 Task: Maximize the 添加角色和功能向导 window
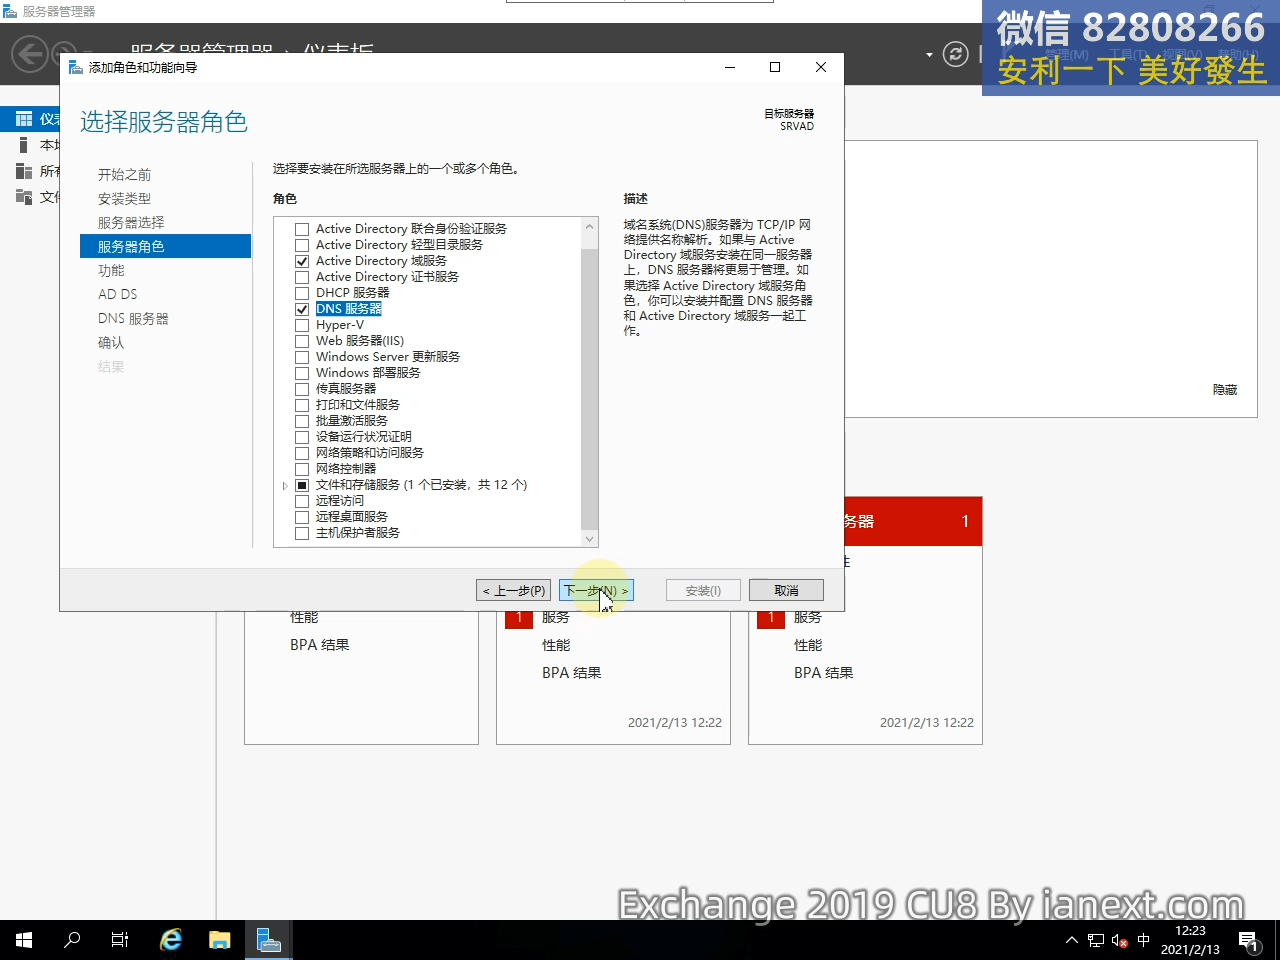click(775, 67)
